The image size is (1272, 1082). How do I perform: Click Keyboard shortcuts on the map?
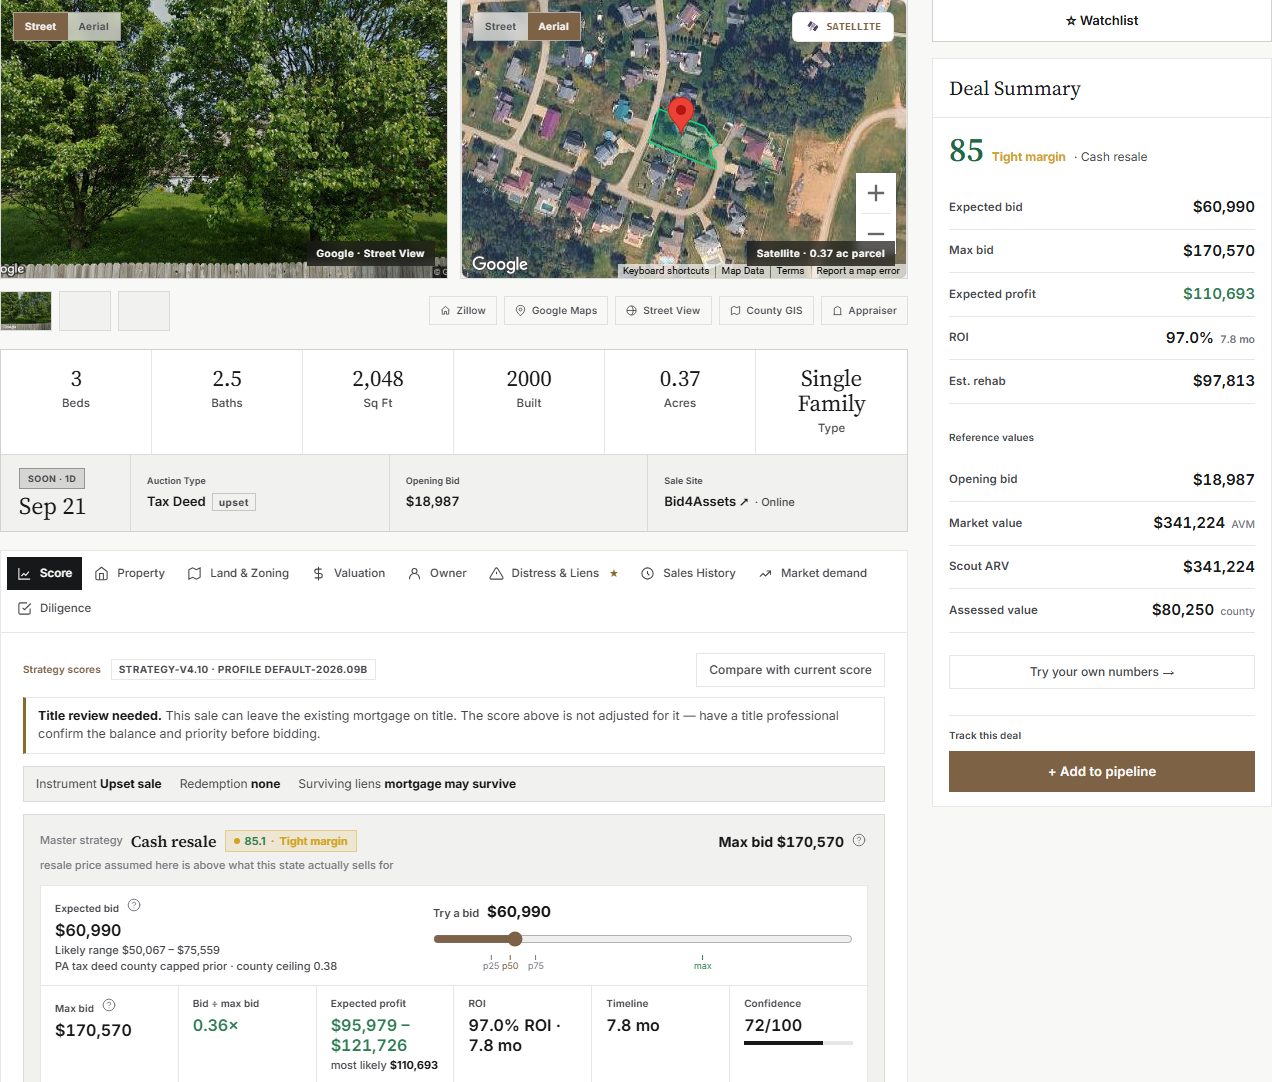(666, 271)
